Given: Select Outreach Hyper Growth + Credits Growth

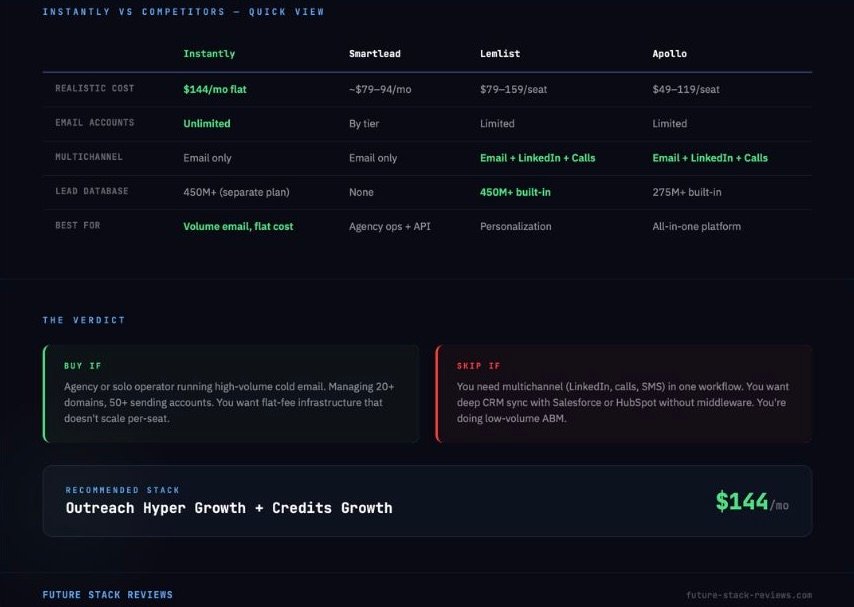Looking at the screenshot, I should pyautogui.click(x=228, y=508).
